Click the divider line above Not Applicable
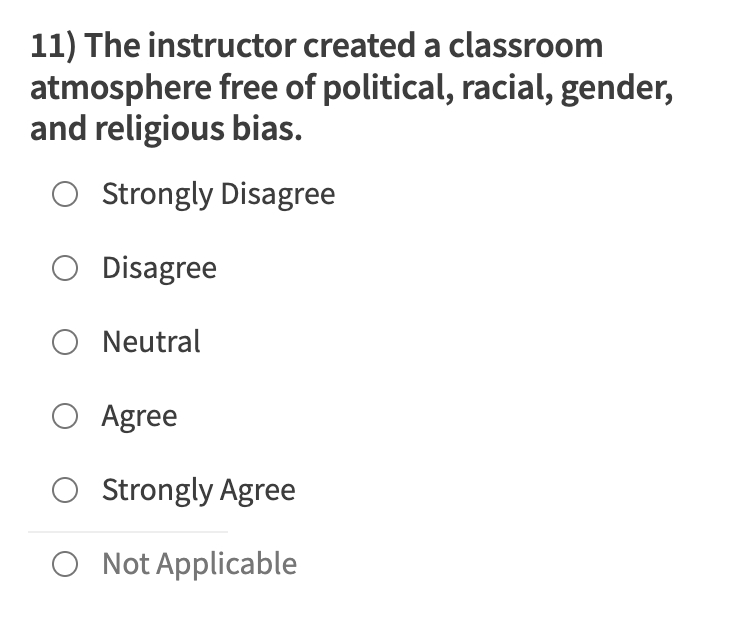 [128, 532]
